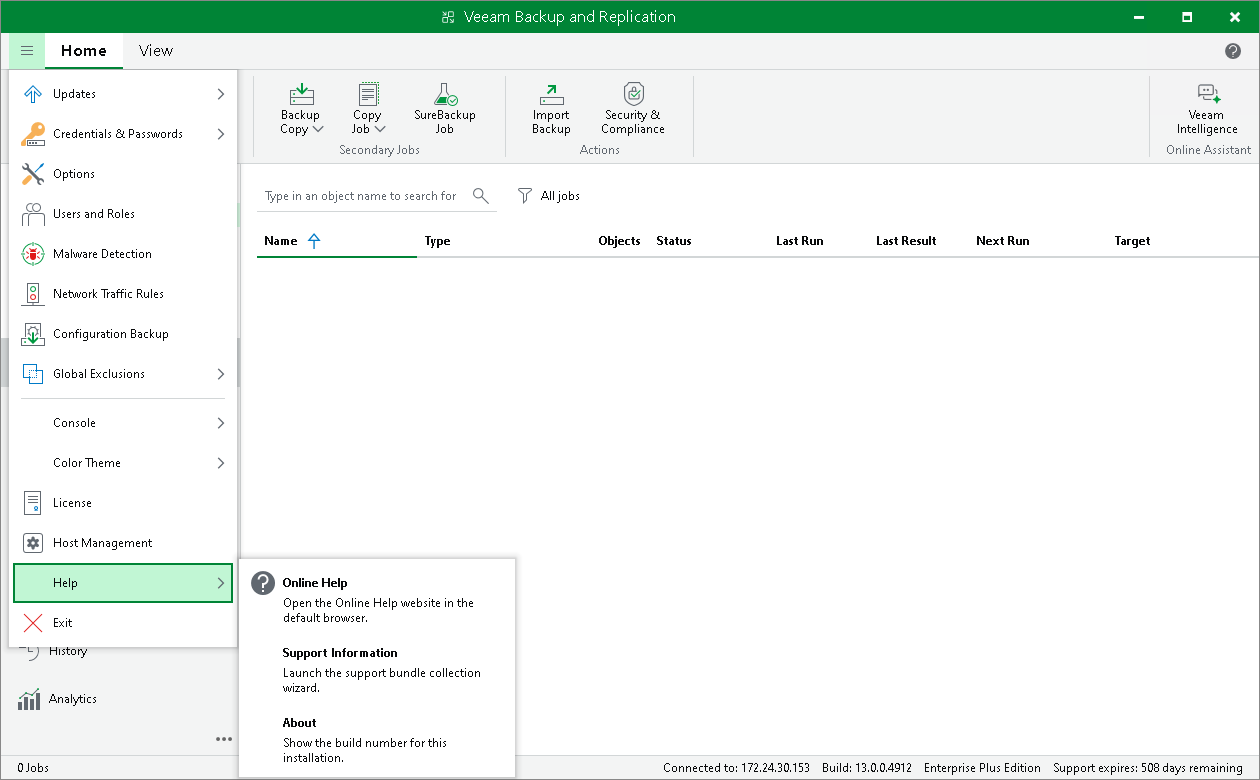Click the Status column header
Screen dimensions: 1260x780
coord(674,241)
